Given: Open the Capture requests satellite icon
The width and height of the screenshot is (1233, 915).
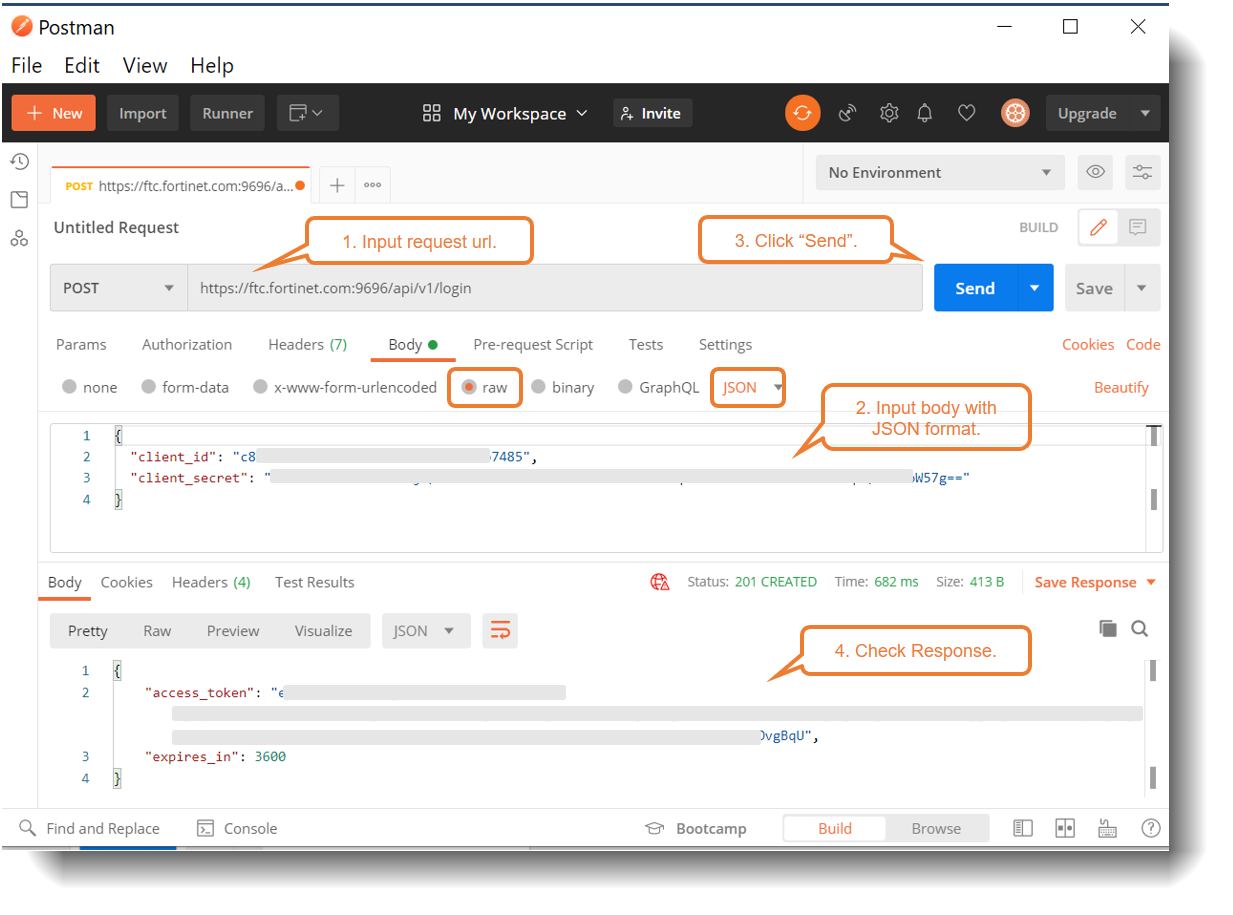Looking at the screenshot, I should [x=847, y=113].
